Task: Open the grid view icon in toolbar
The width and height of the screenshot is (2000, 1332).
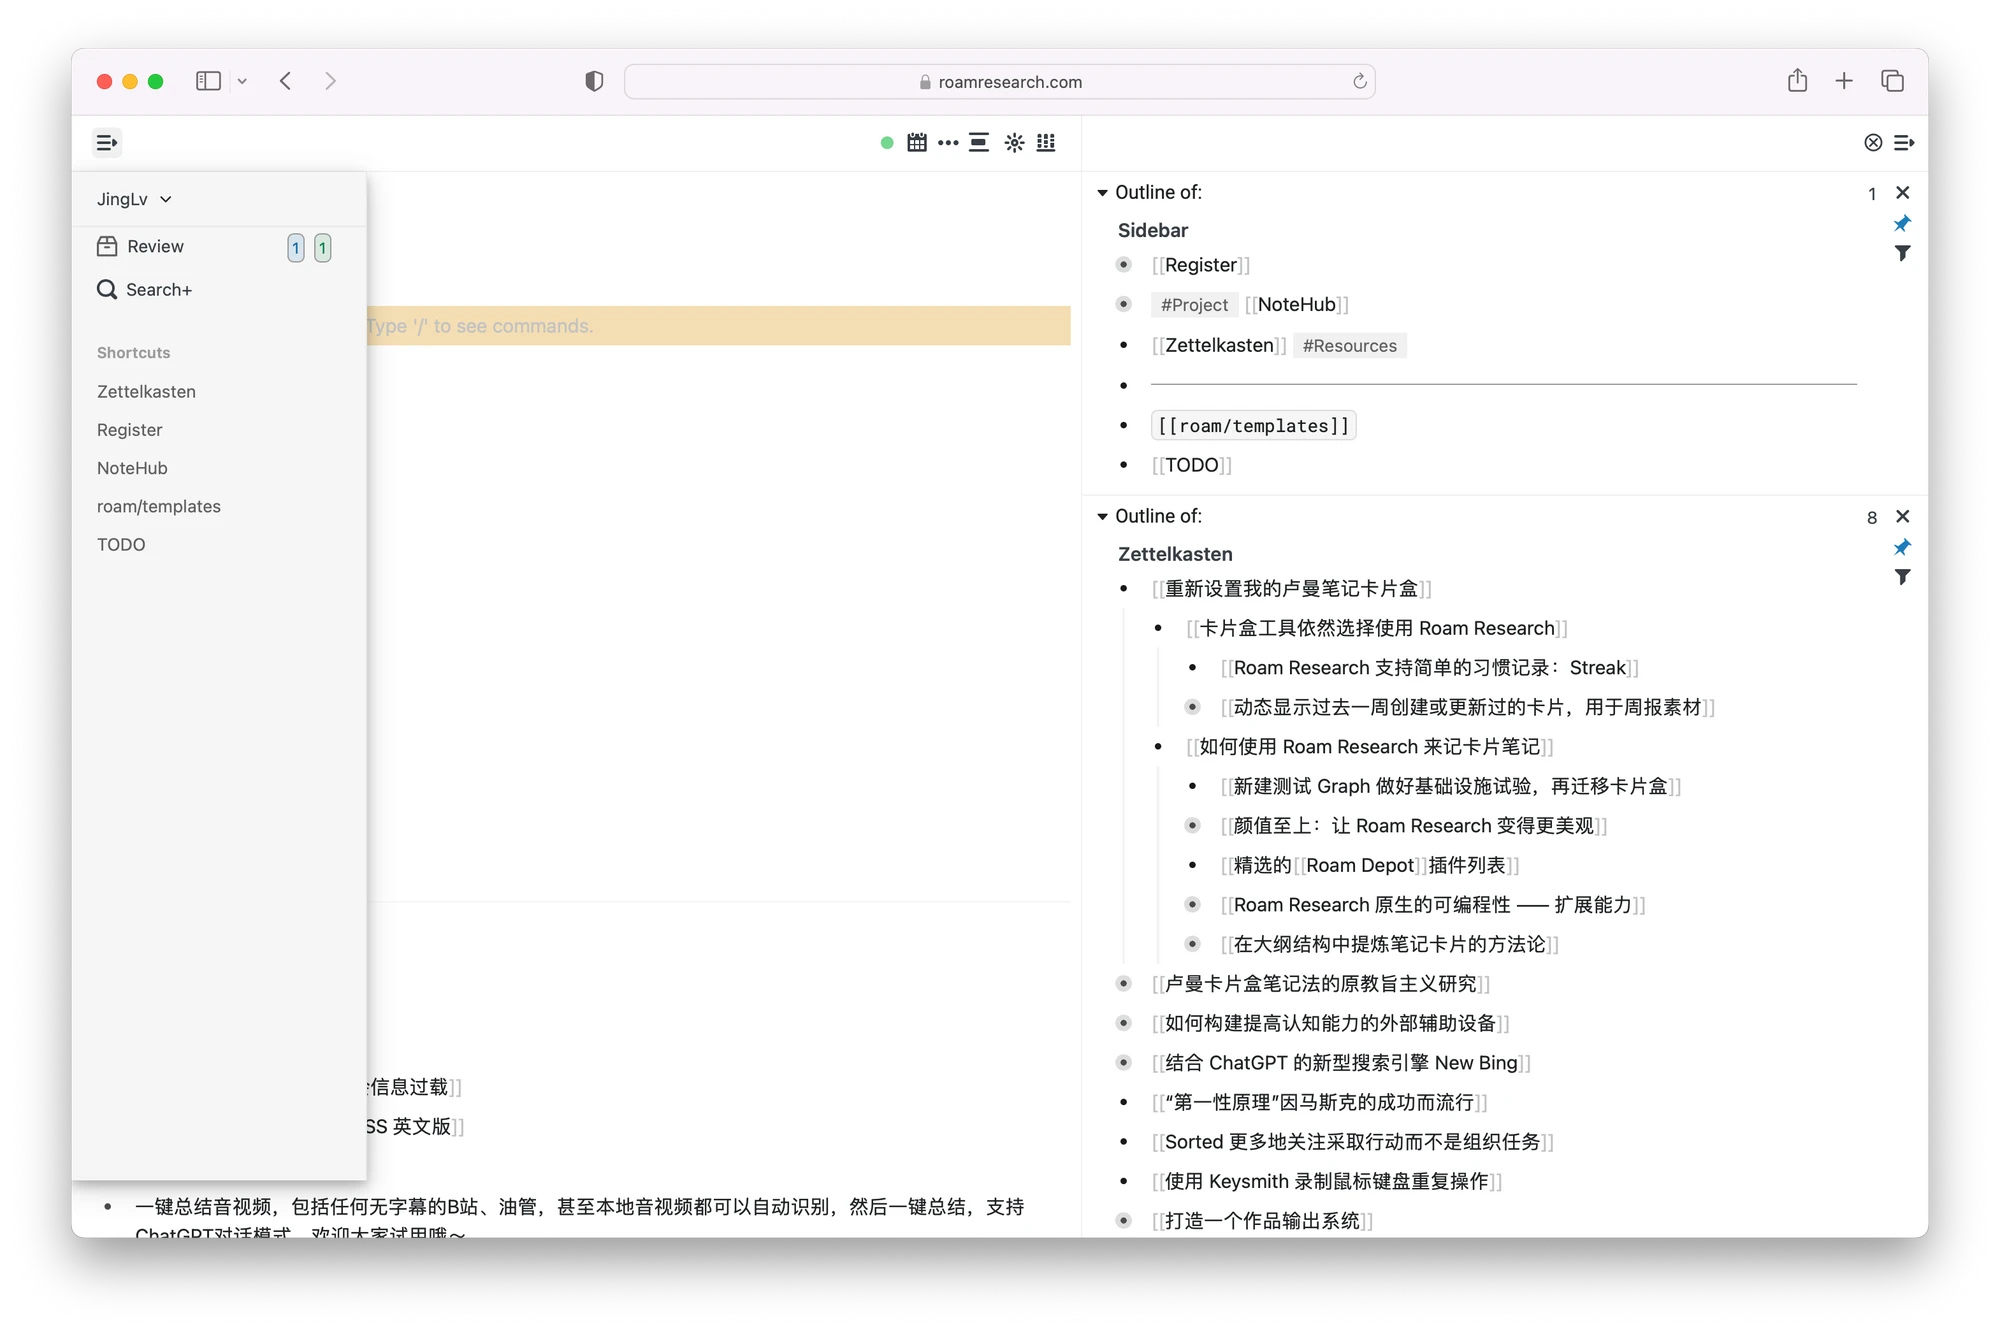Action: 1046,143
